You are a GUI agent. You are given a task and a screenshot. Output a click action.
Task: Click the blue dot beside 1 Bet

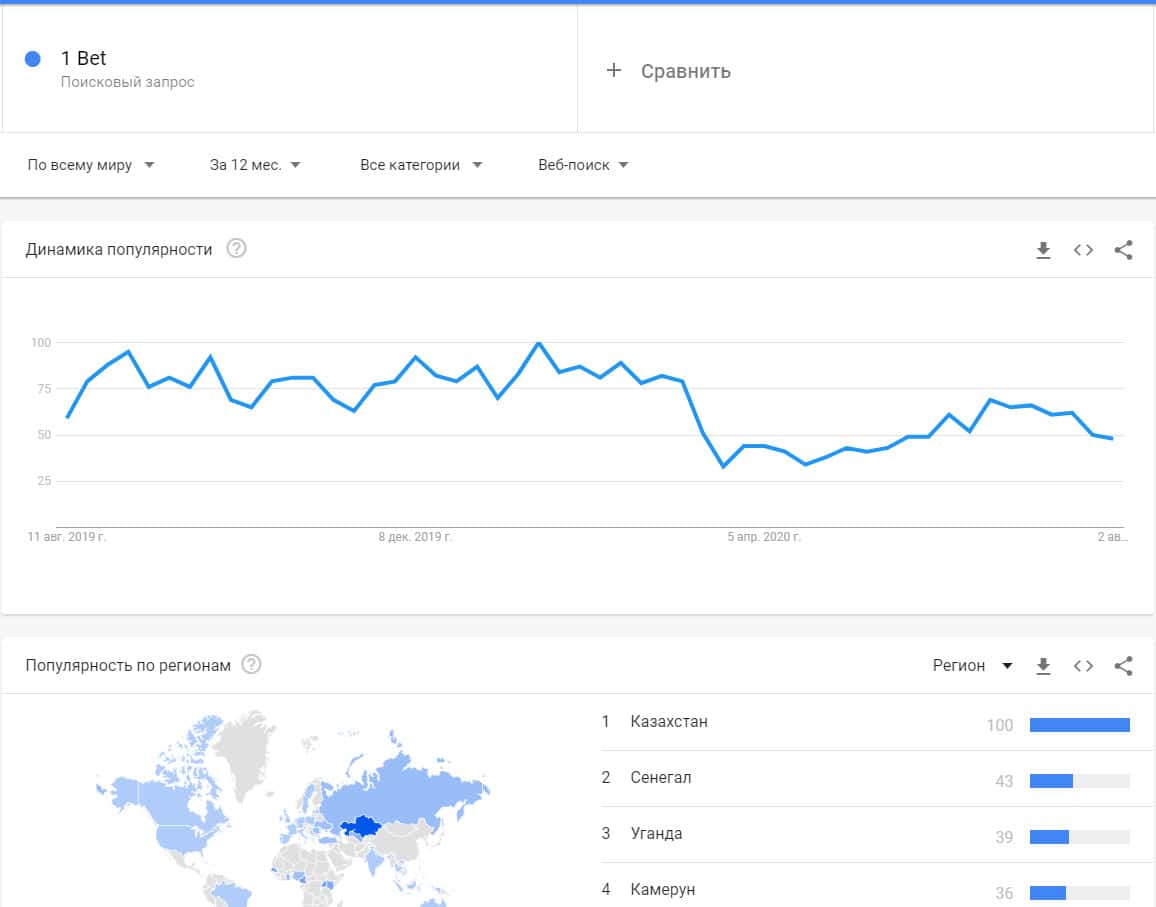32,59
